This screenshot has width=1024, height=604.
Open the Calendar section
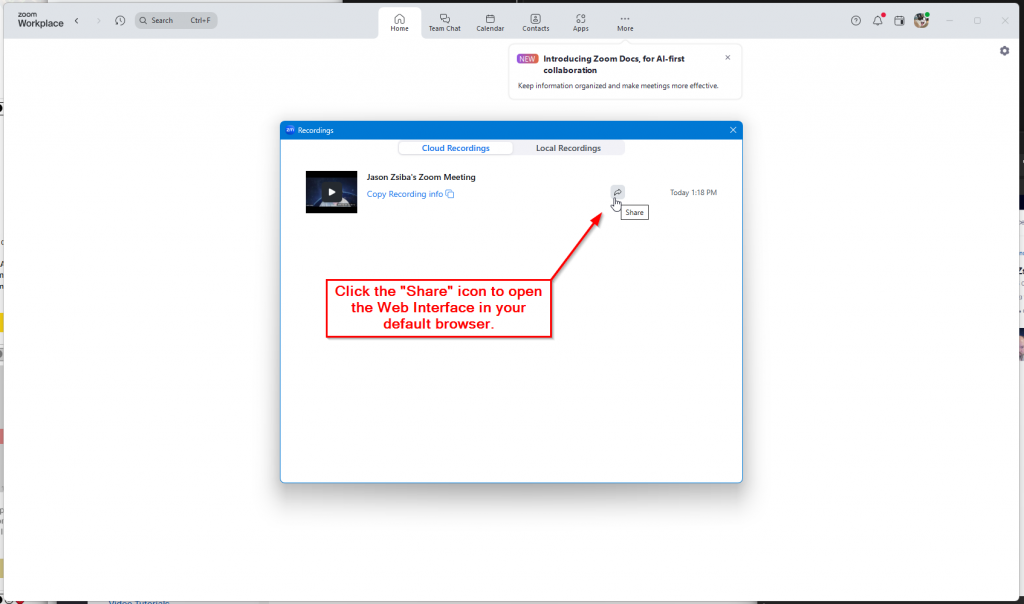click(490, 21)
